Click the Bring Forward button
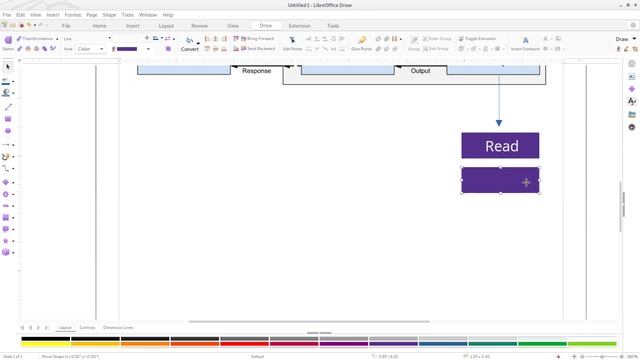Viewport: 640px width, 360px height. point(257,38)
